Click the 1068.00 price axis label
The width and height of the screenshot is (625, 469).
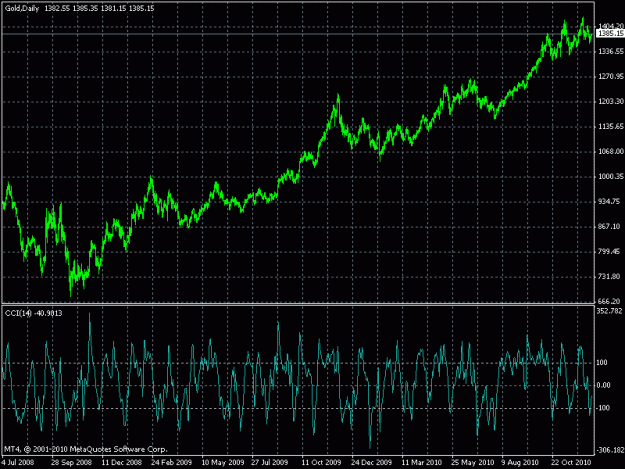tap(611, 151)
